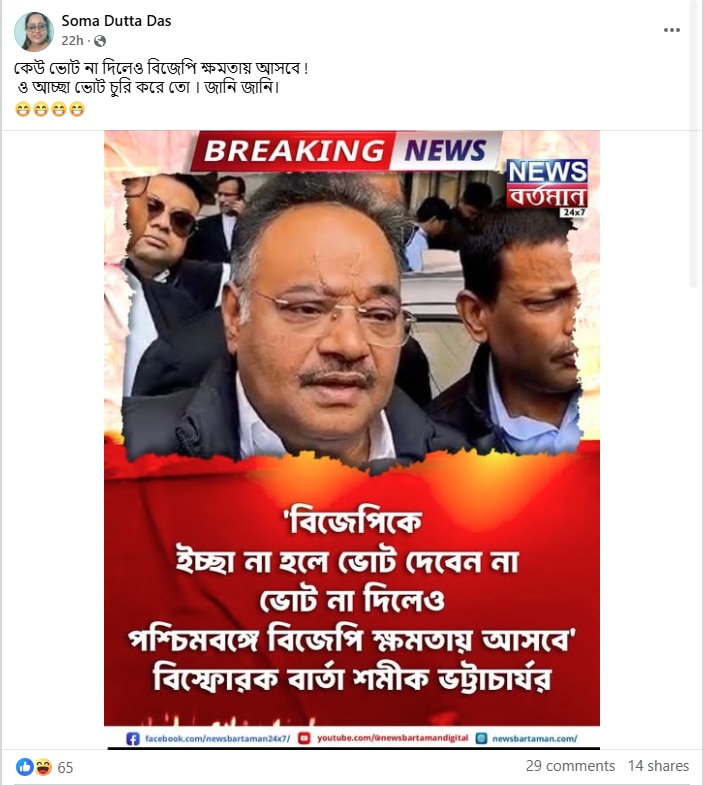Click the blue Like reaction icon

coord(25,766)
